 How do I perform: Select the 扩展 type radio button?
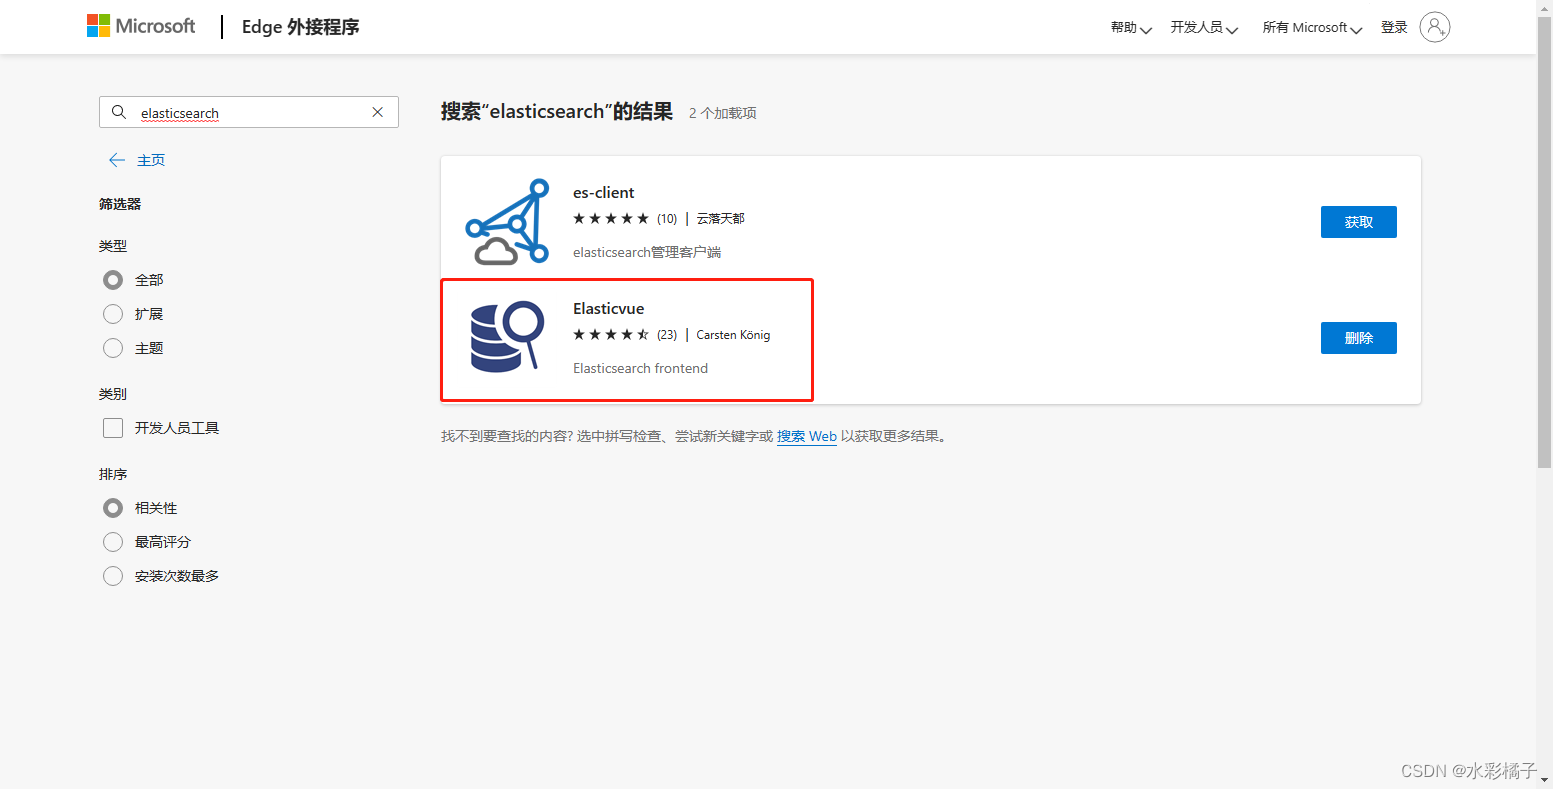coord(113,314)
